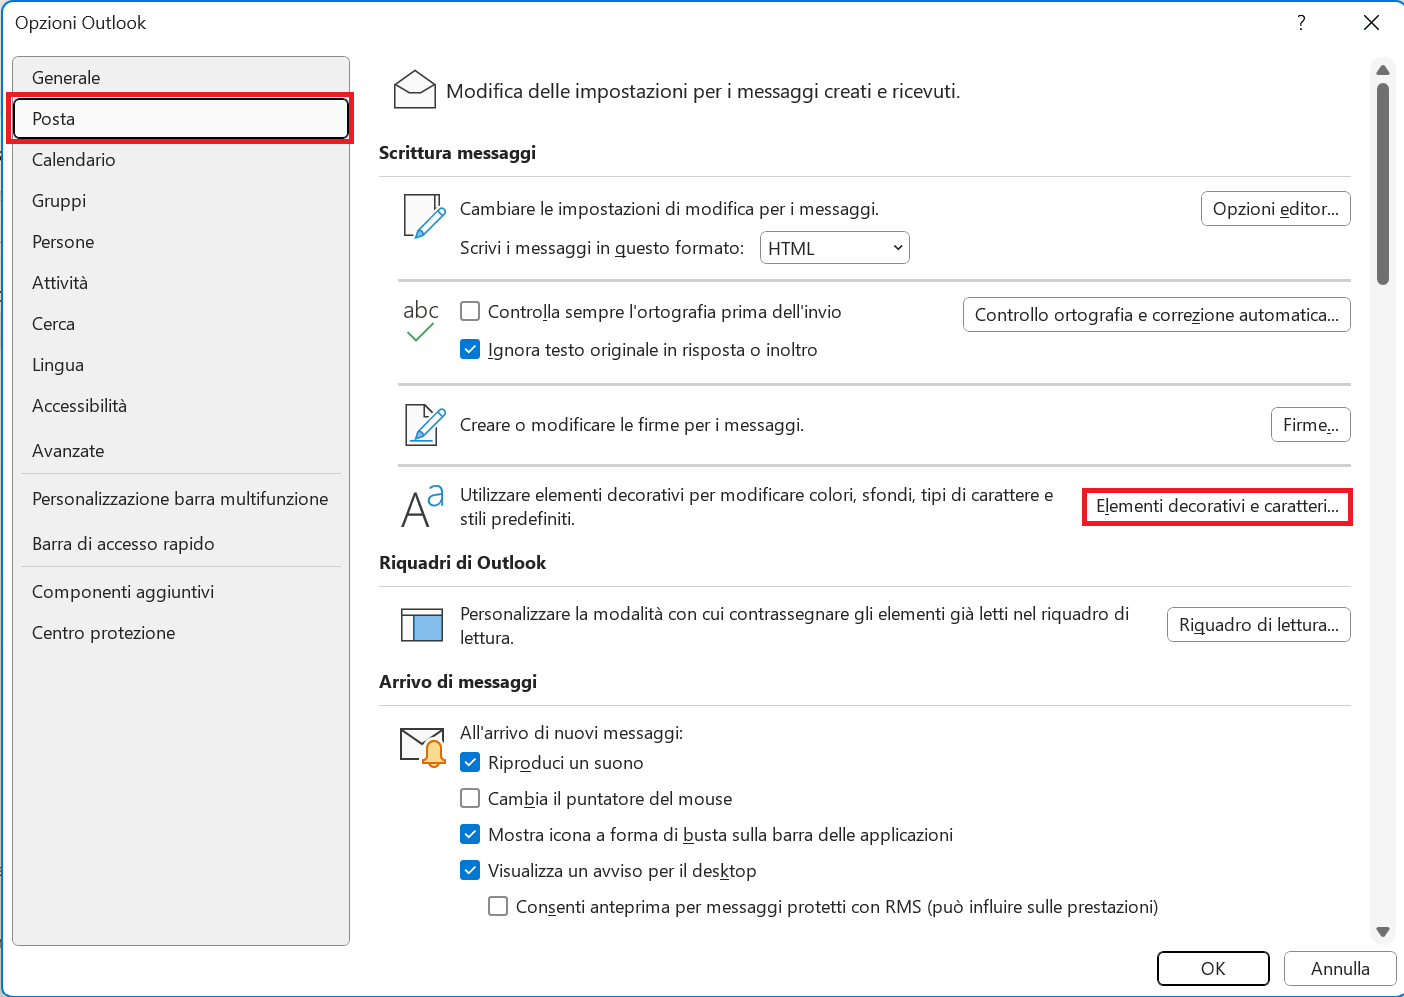Open Componenti aggiuntivi category

181,591
